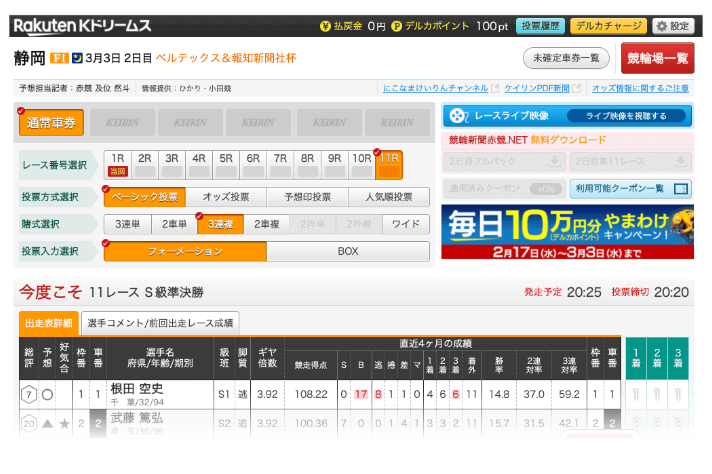Screen dimensions: 712x474
Task: Choose フォーメーション input mode
Action: (x=185, y=252)
